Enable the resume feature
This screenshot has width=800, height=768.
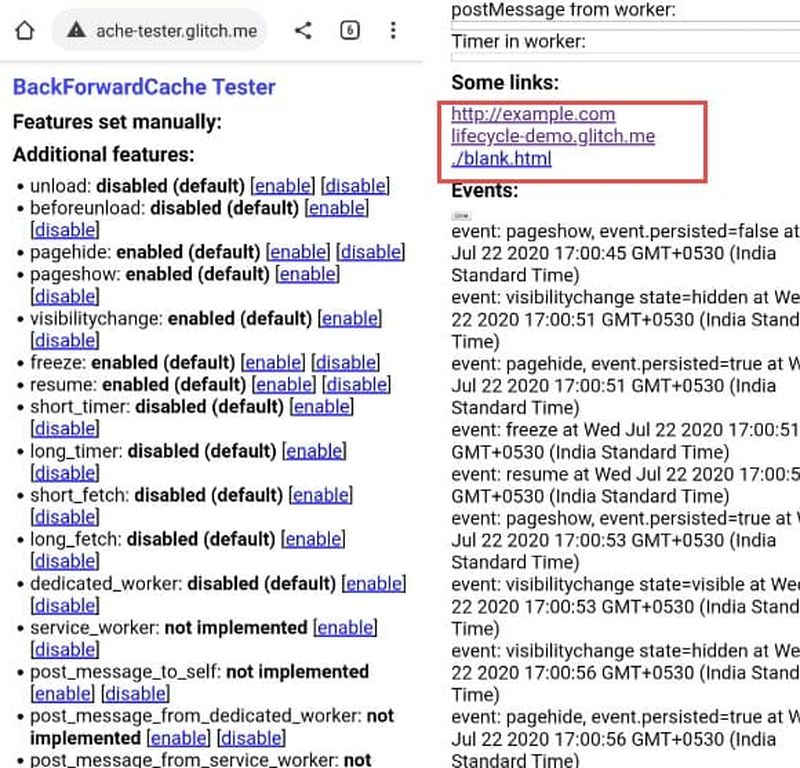coord(285,384)
